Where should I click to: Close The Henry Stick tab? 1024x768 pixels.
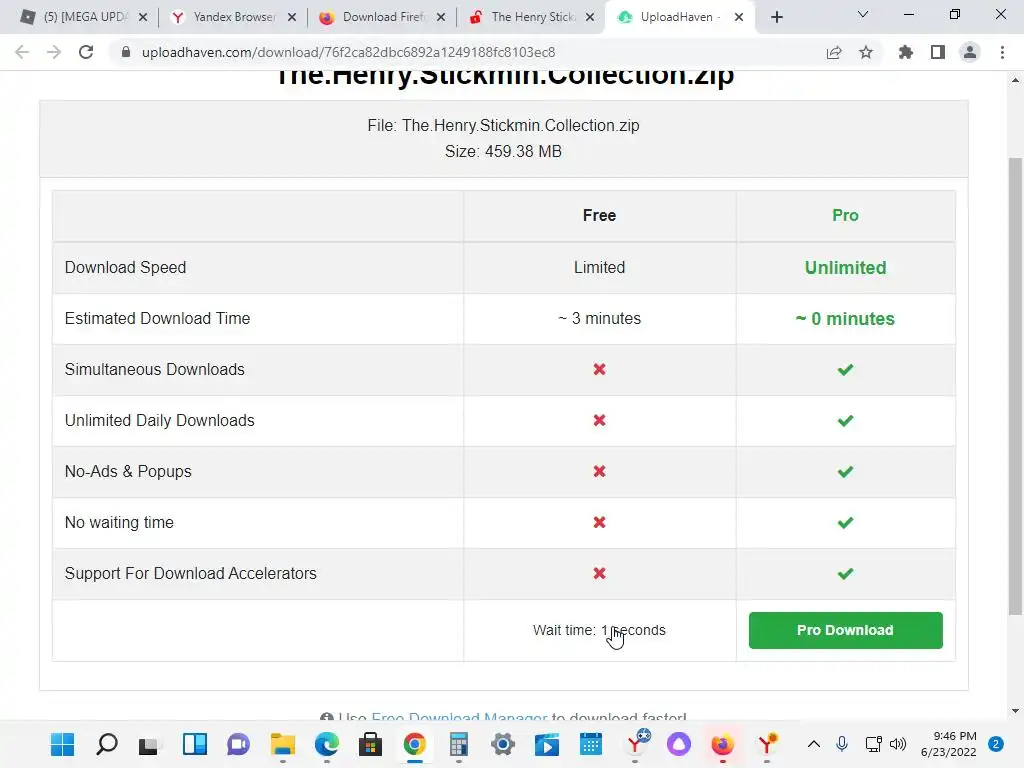pos(590,18)
